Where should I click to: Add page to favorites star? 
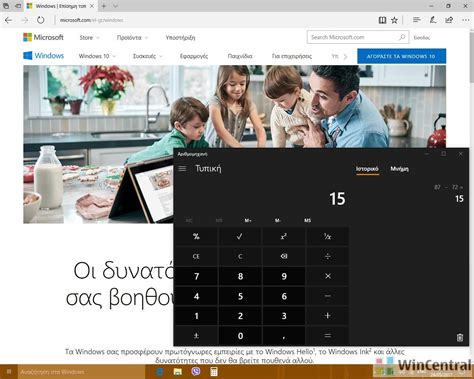tap(394, 20)
